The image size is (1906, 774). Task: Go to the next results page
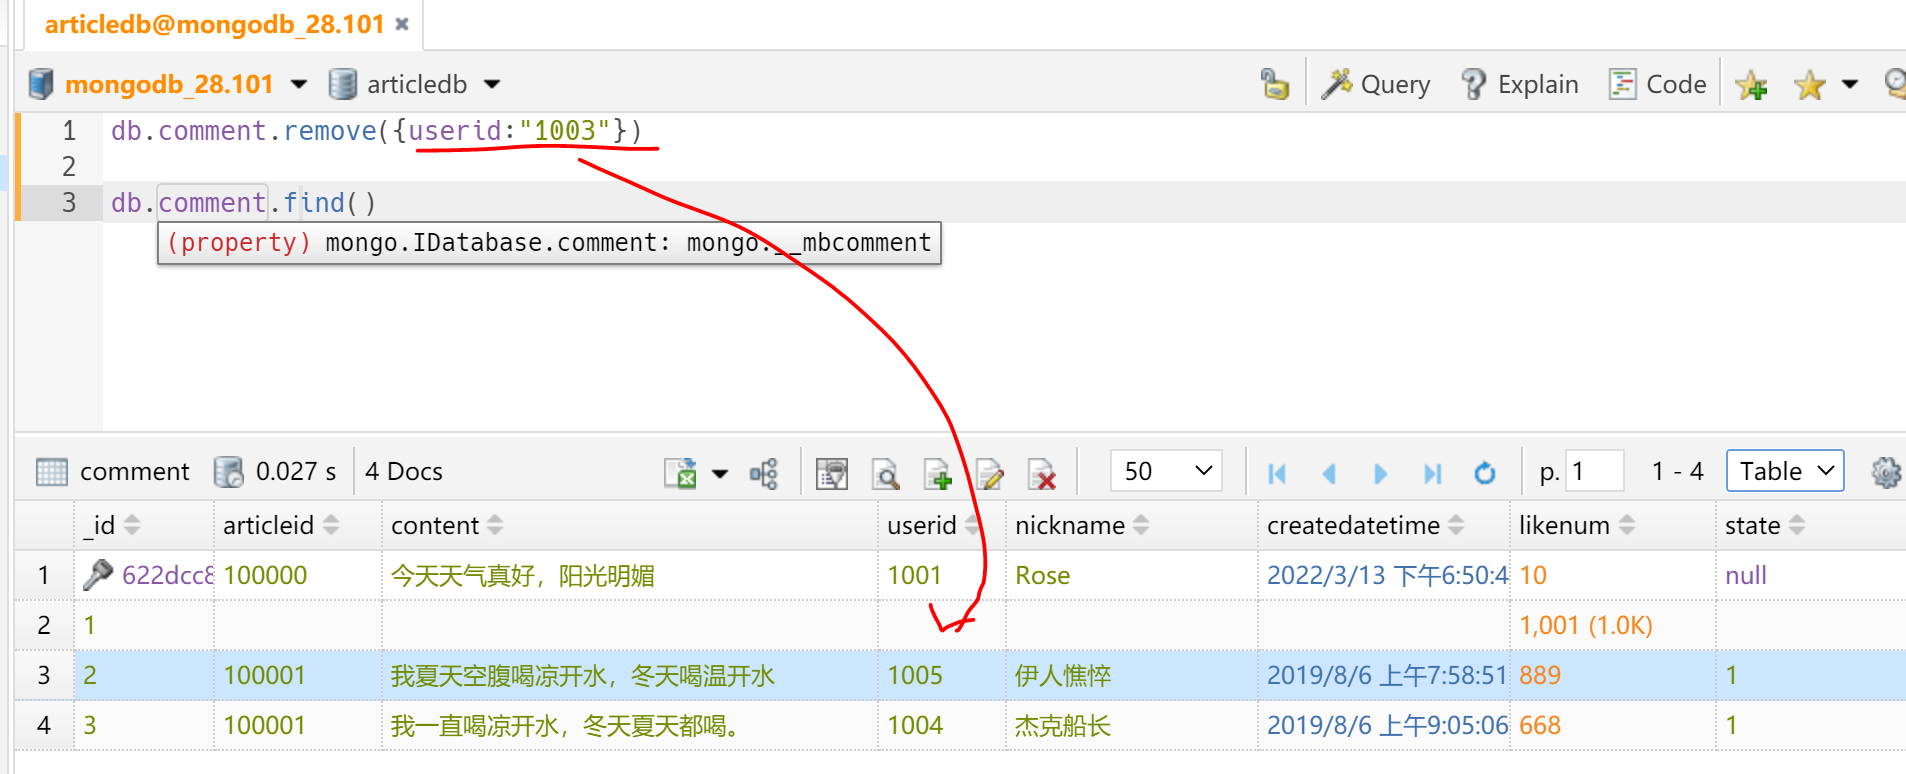(1380, 473)
